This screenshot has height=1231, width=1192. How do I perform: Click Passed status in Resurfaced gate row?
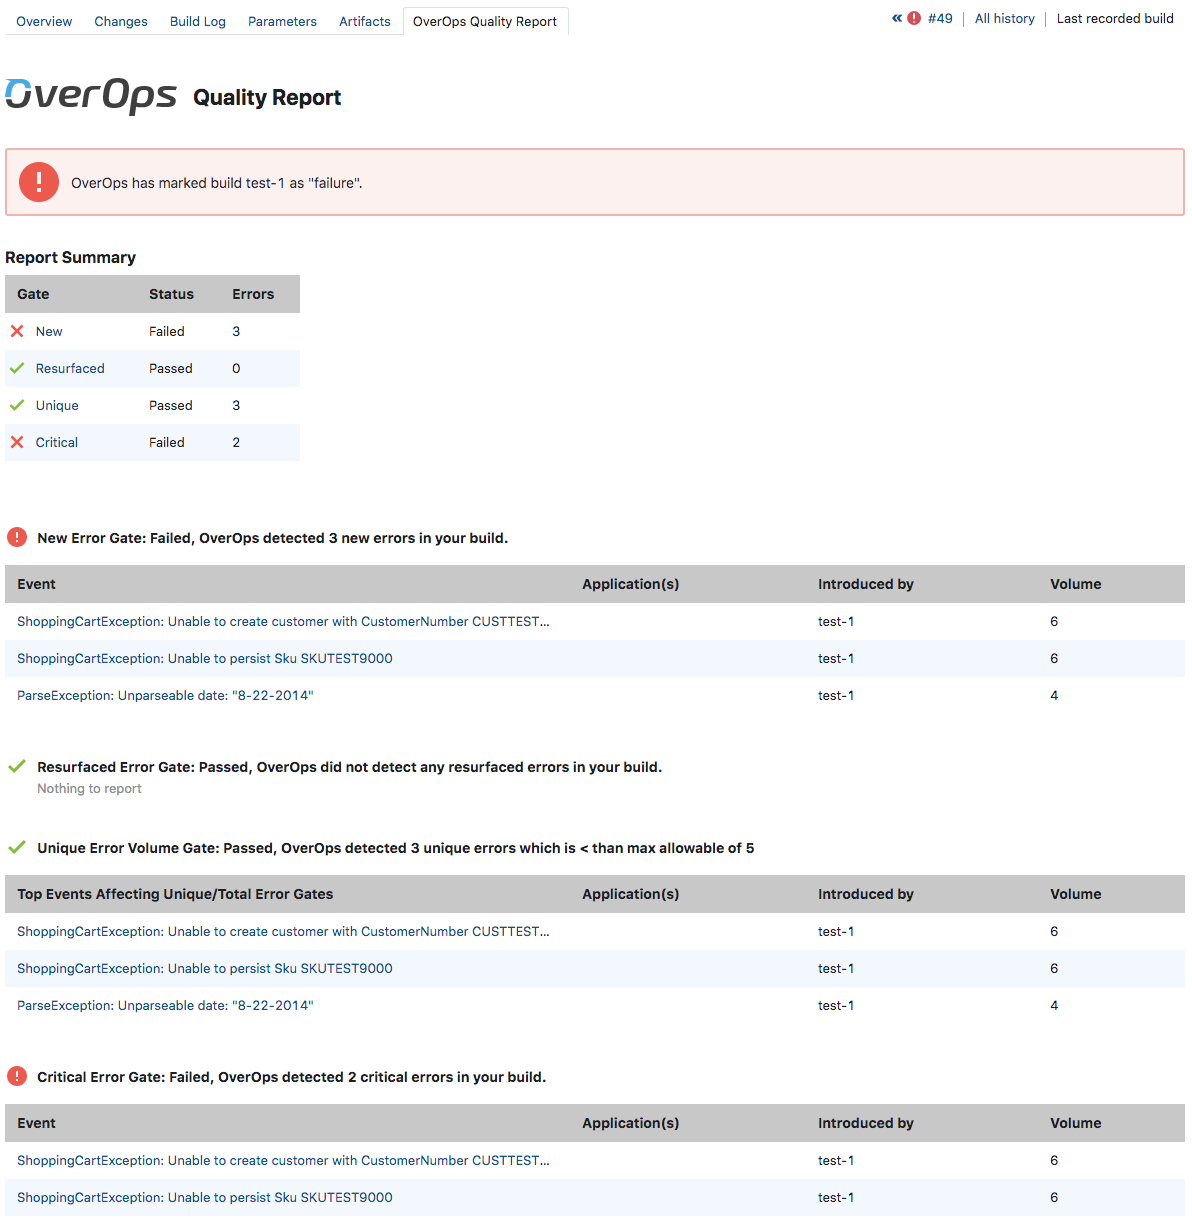(x=171, y=368)
